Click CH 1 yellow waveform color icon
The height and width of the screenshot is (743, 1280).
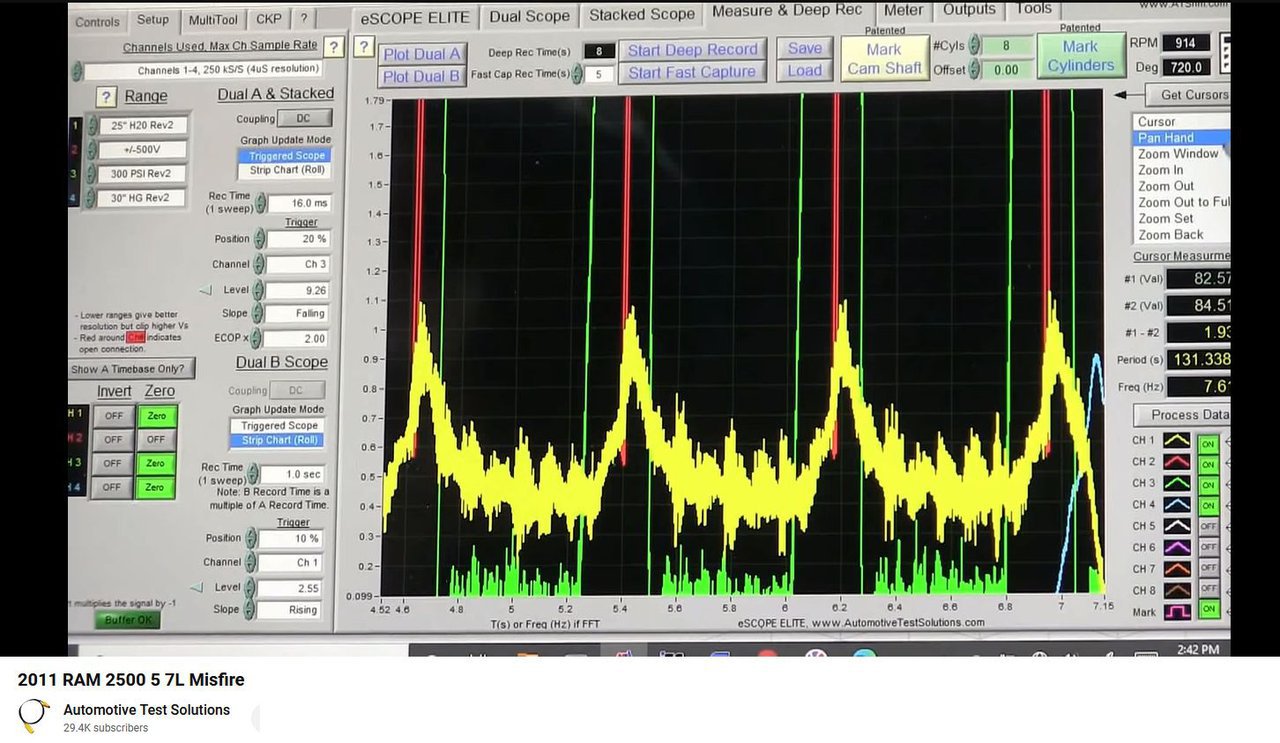1176,441
